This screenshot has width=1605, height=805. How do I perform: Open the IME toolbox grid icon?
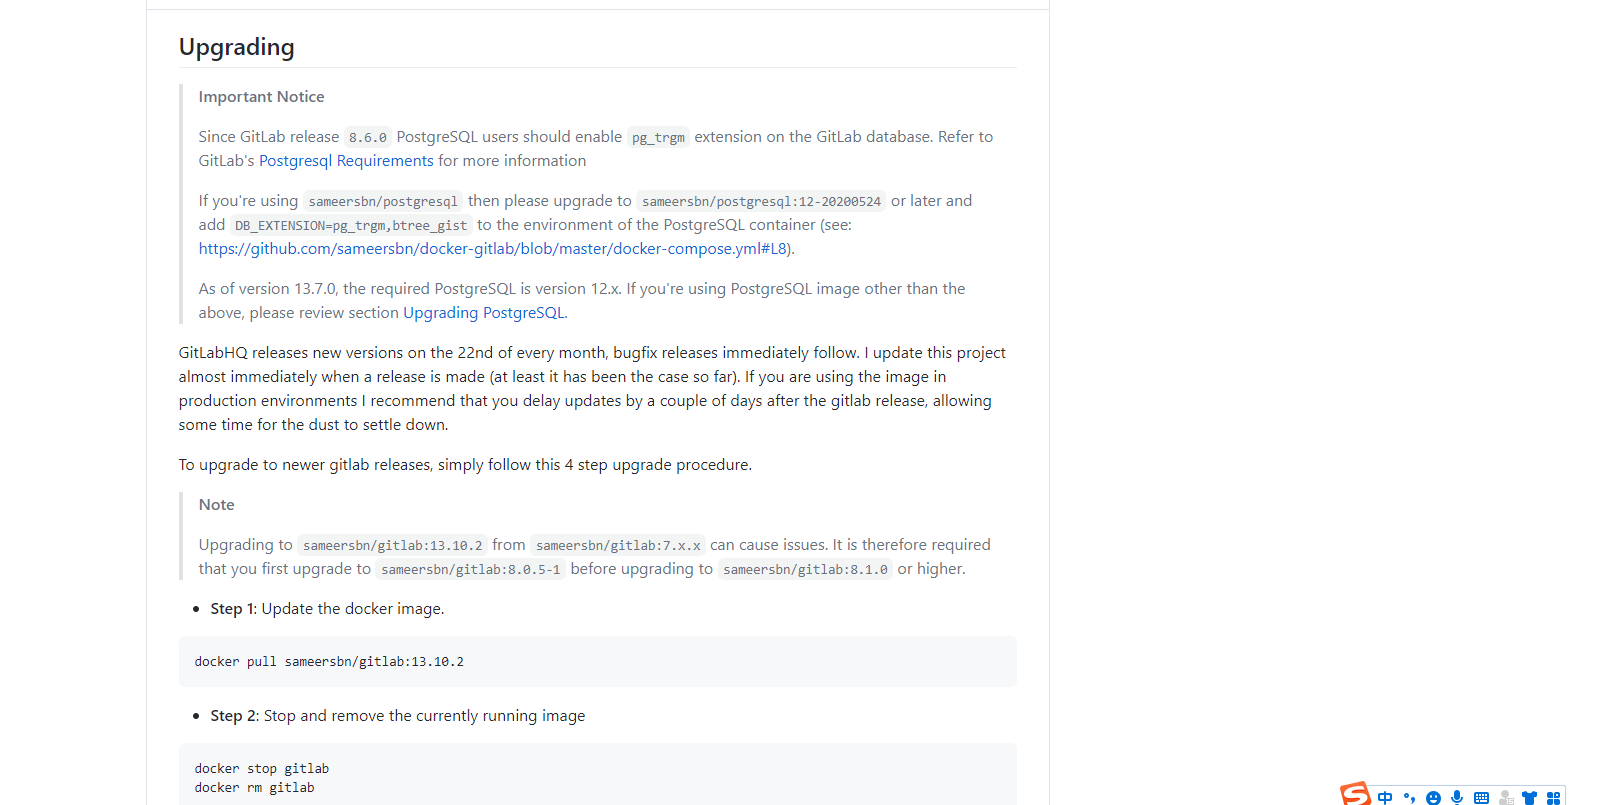click(1553, 797)
